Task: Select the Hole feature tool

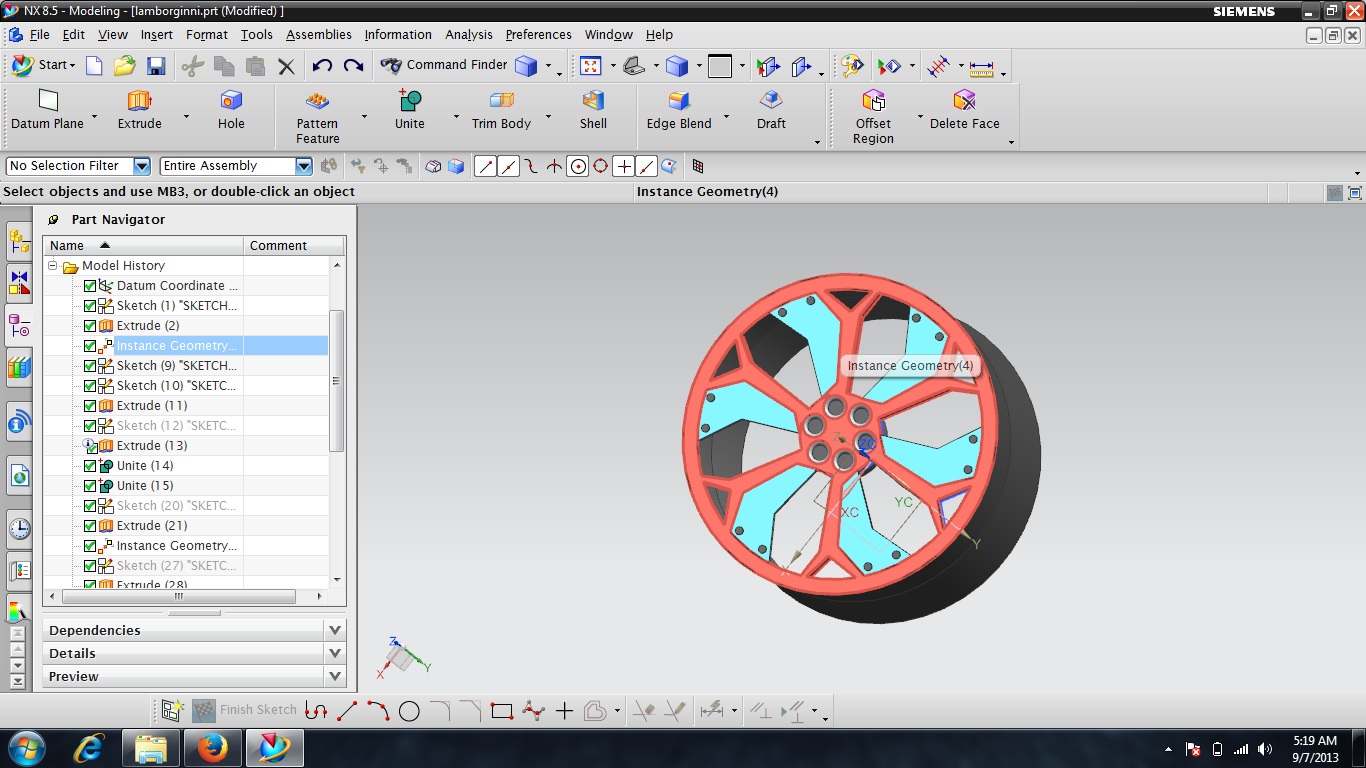Action: pos(231,101)
